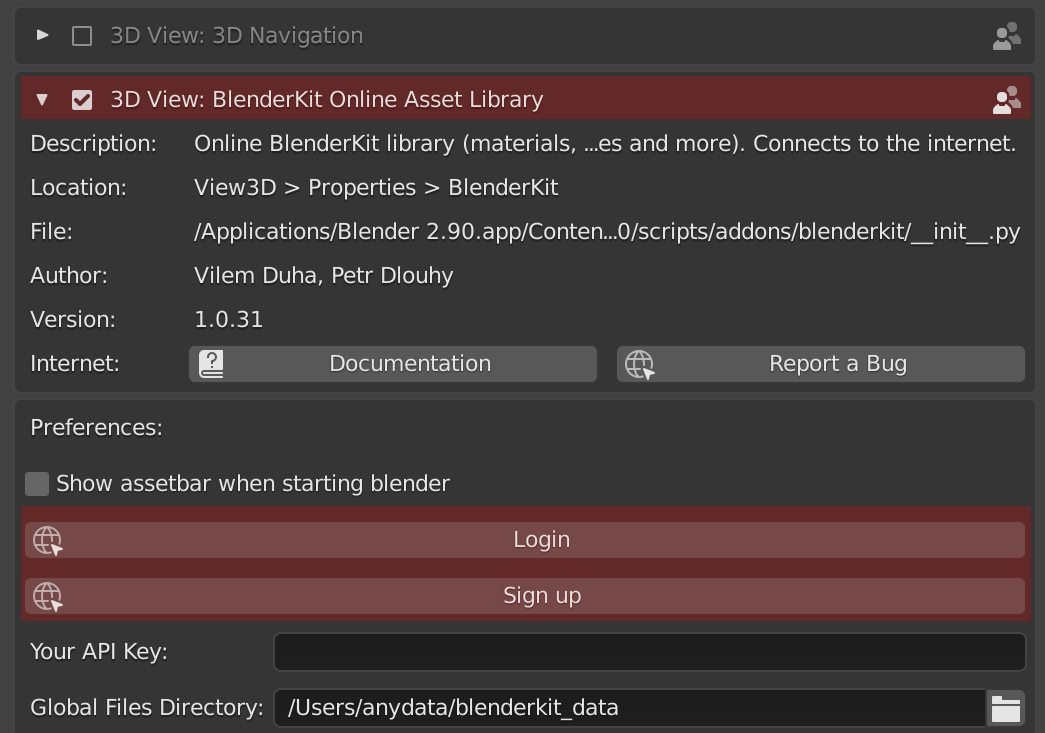This screenshot has height=733, width=1045.
Task: Enable the 3D Navigation add-on checkbox
Action: pos(82,36)
